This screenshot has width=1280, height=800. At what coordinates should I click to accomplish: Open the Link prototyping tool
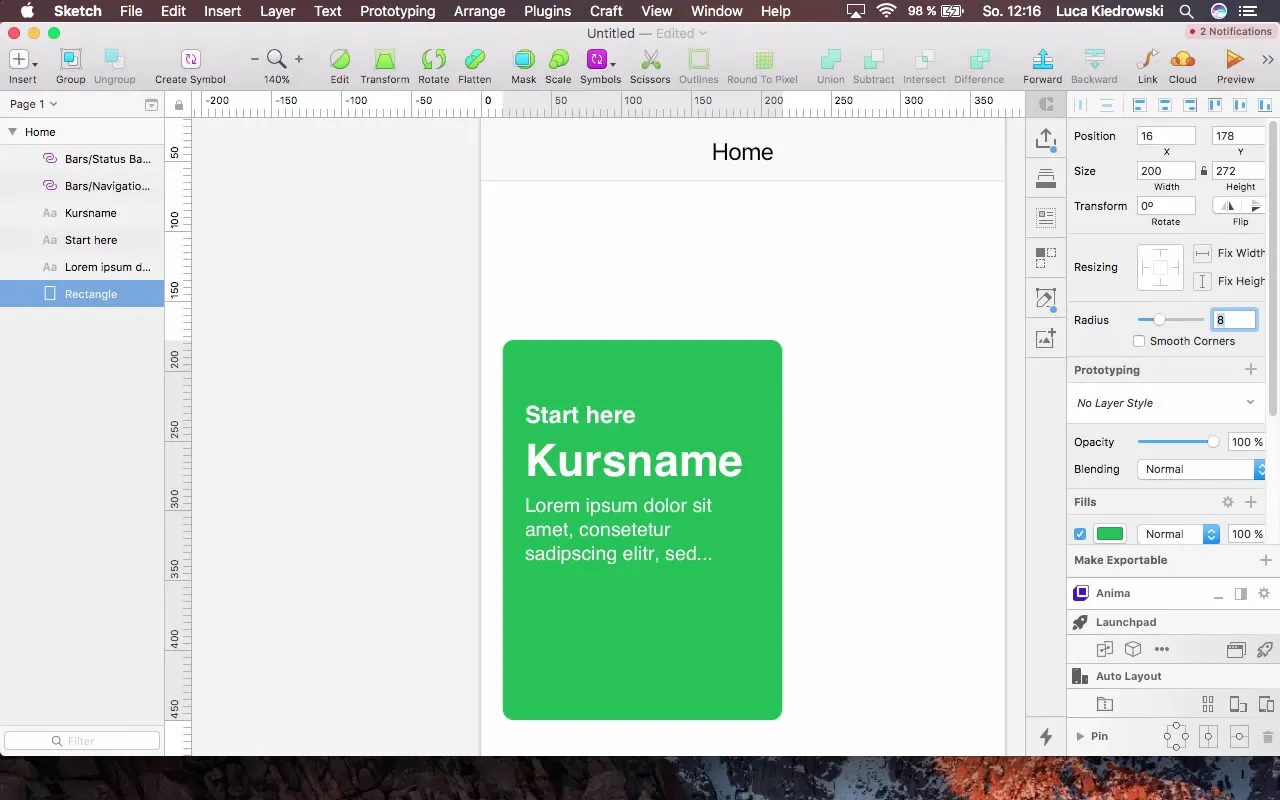tap(1148, 59)
